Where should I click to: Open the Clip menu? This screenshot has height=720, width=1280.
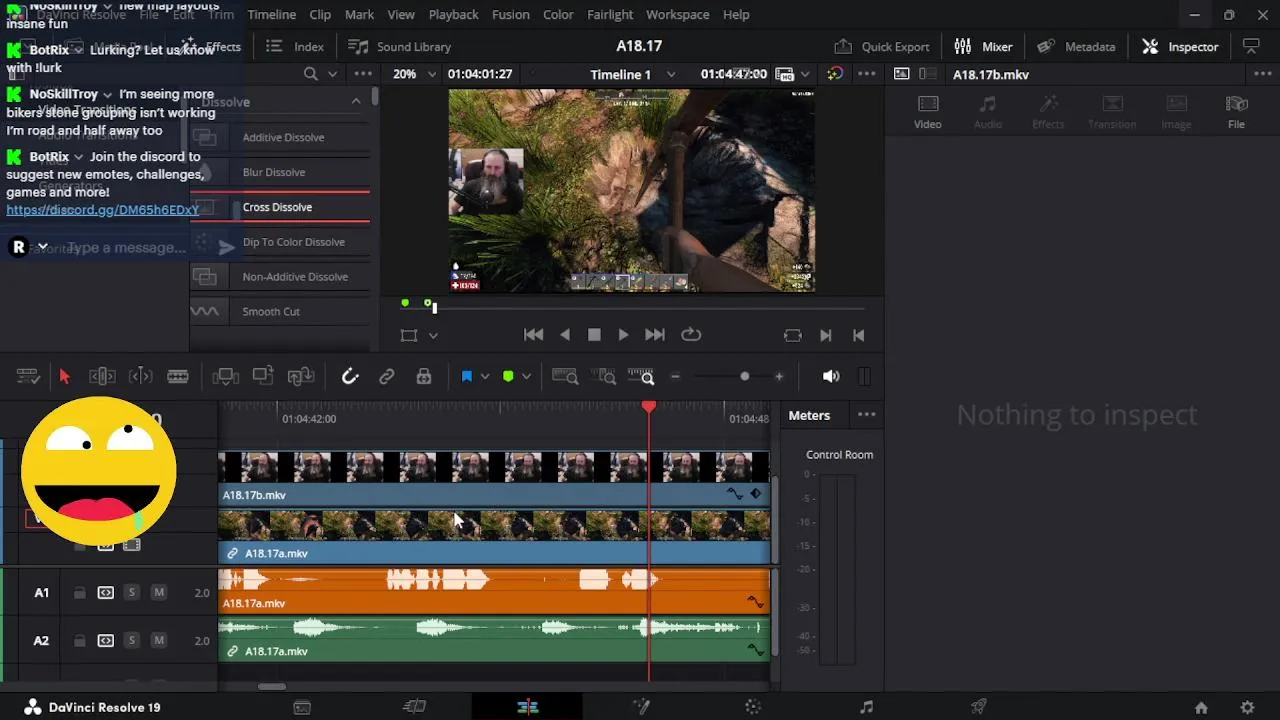[x=320, y=14]
